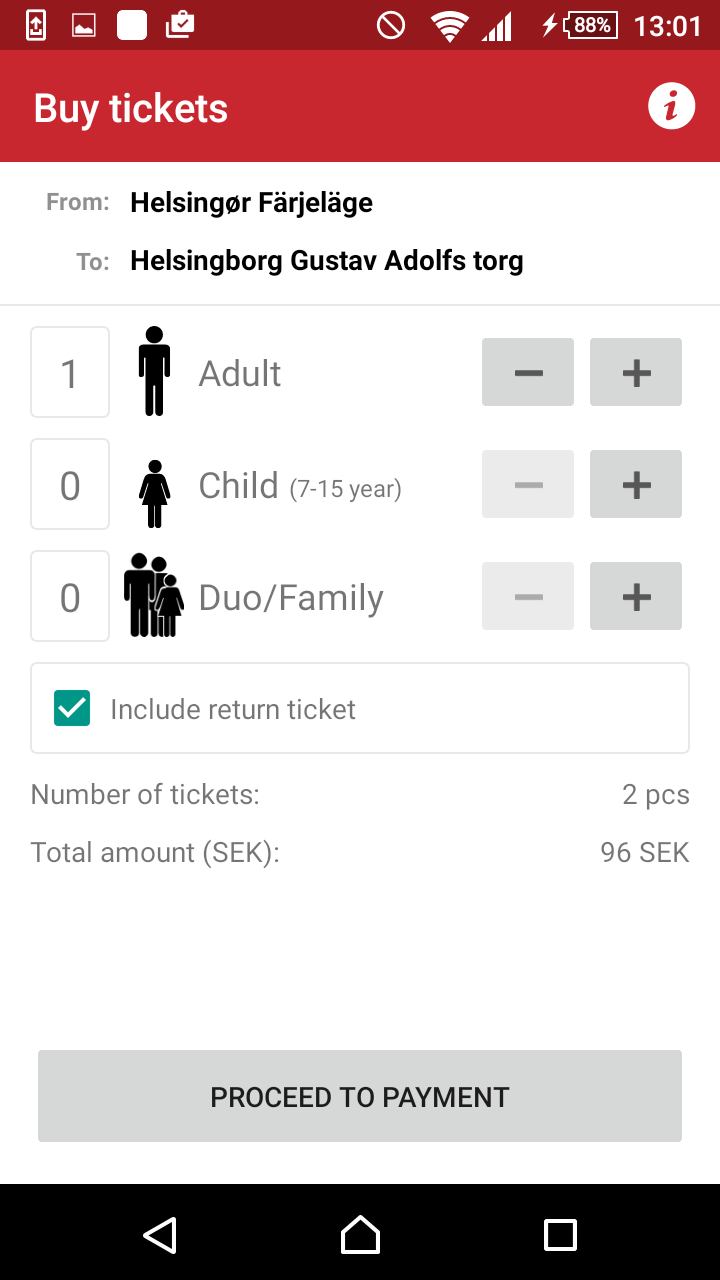Image resolution: width=720 pixels, height=1280 pixels.
Task: Select the Child quantity field
Action: click(x=70, y=484)
